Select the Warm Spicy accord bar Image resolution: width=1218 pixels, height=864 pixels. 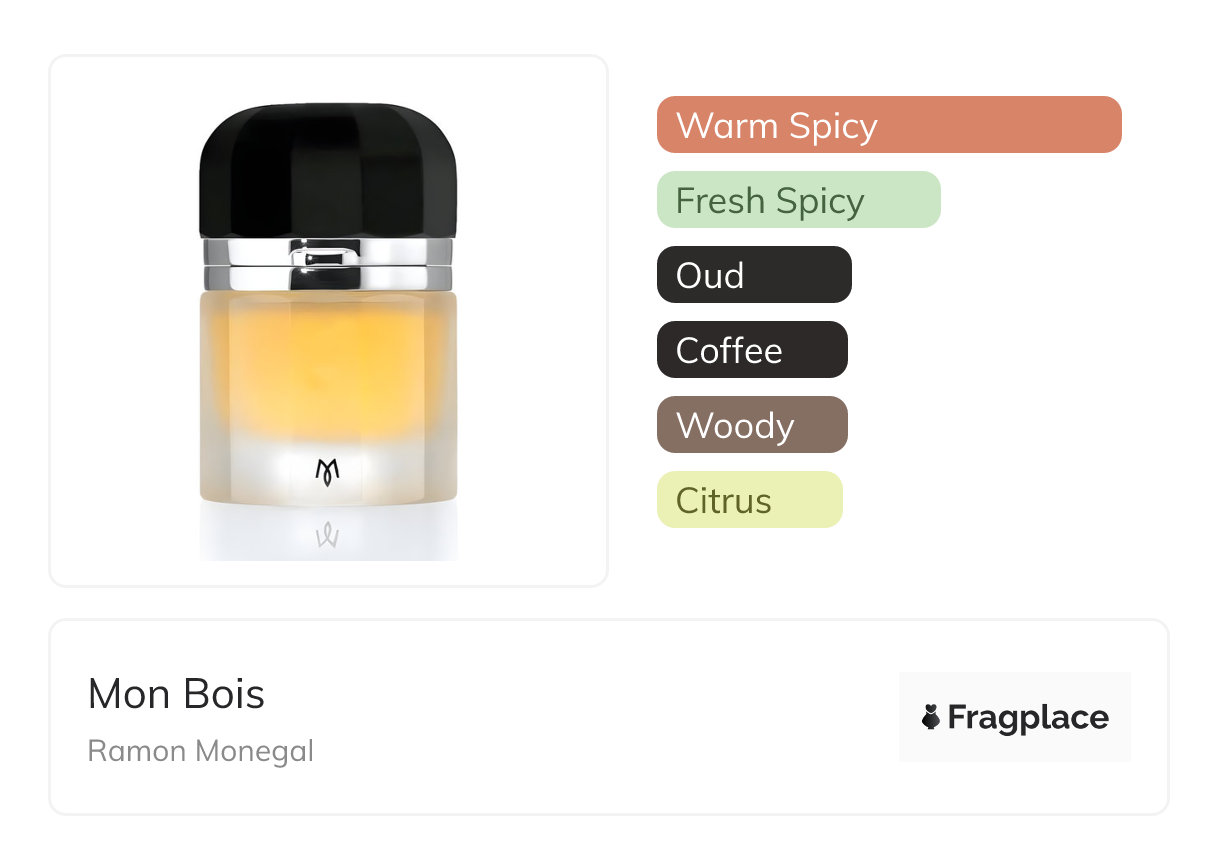tap(888, 125)
